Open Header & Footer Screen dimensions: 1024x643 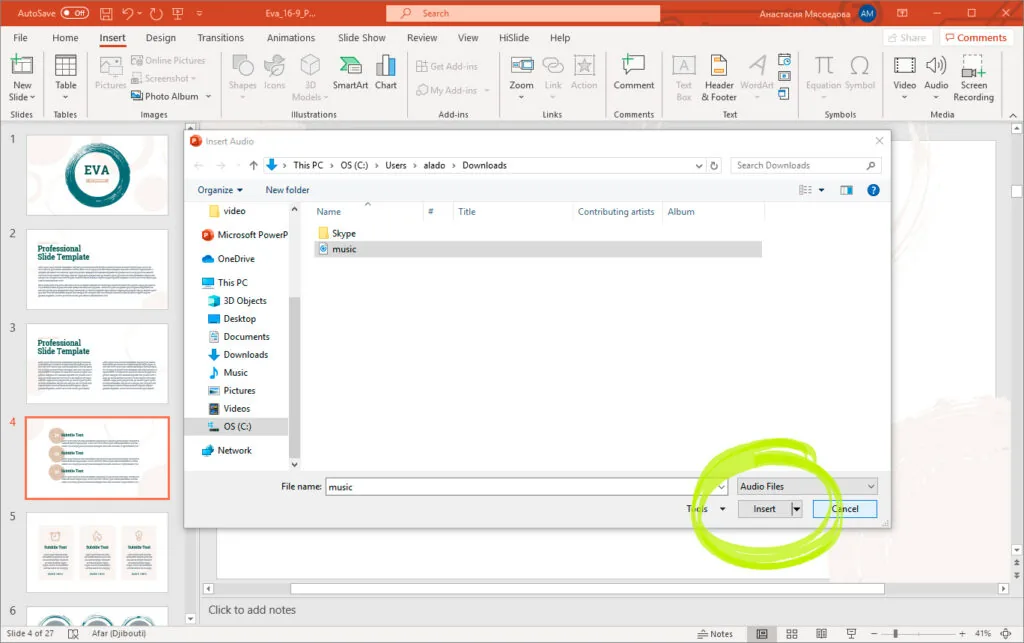(719, 78)
